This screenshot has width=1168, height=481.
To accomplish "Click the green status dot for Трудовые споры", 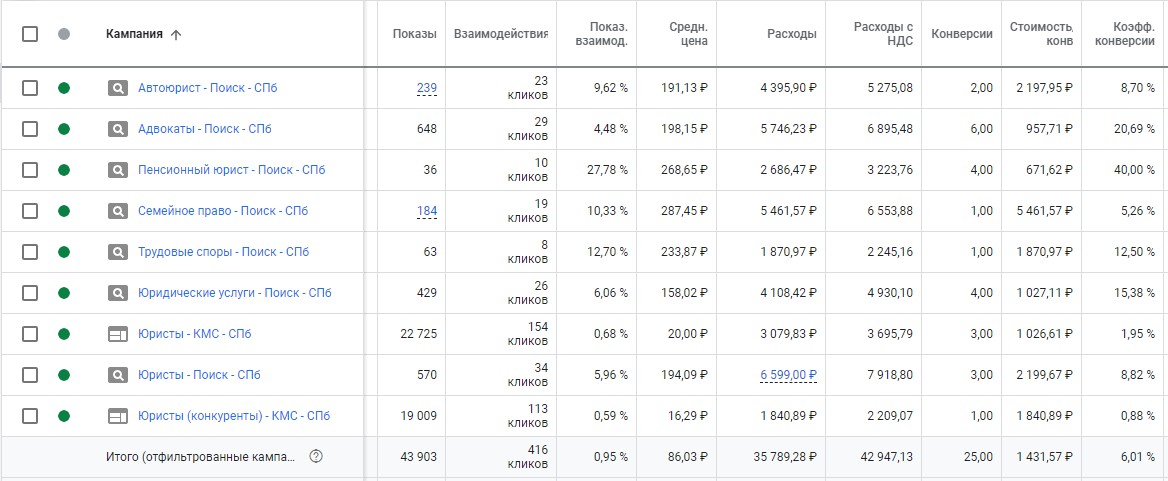I will [x=64, y=252].
